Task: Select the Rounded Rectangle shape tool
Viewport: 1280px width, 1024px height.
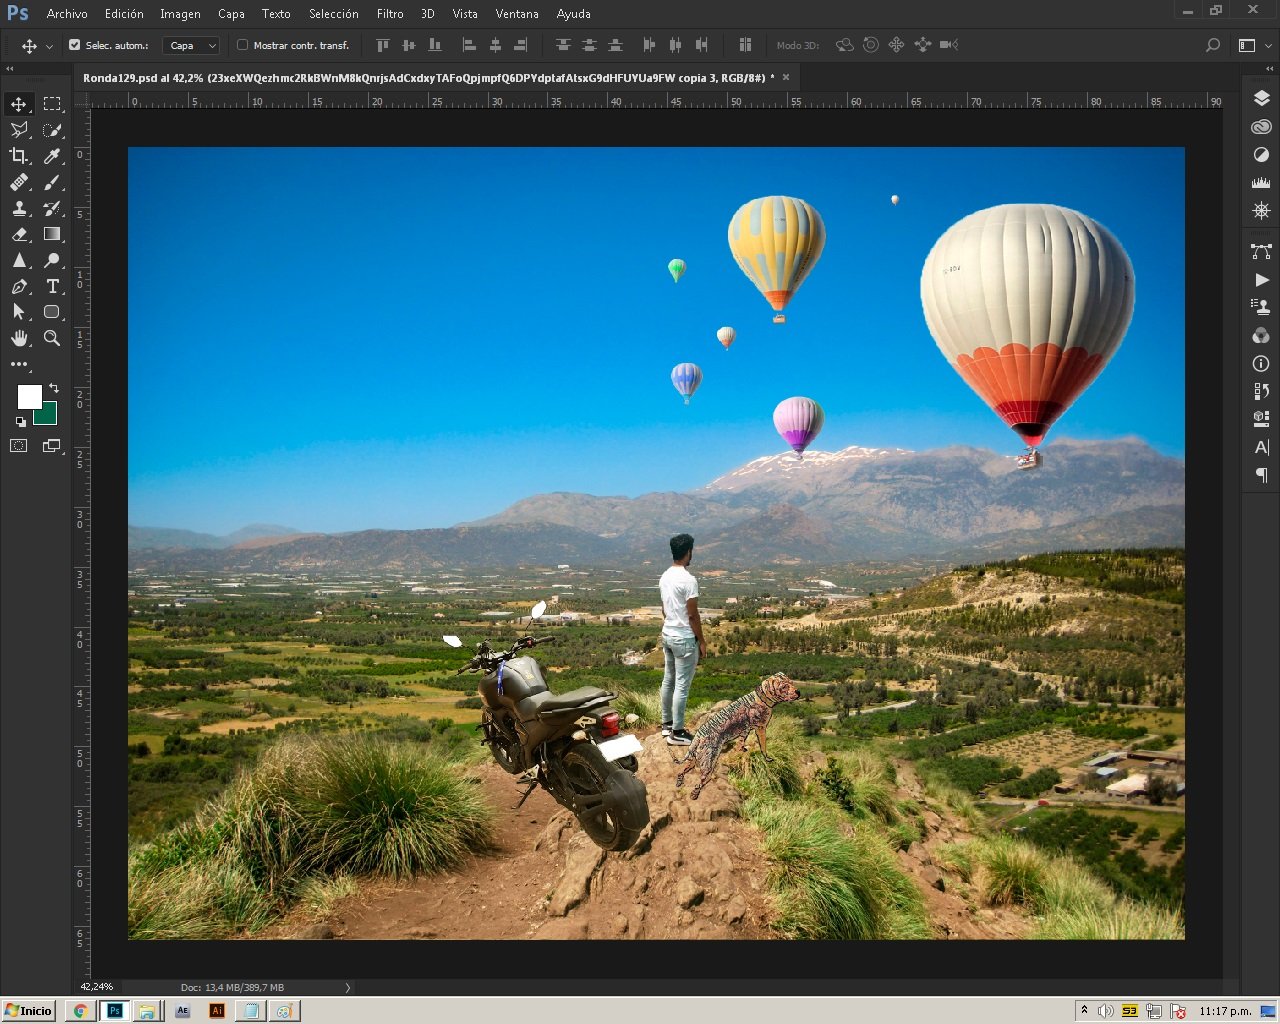Action: click(52, 312)
